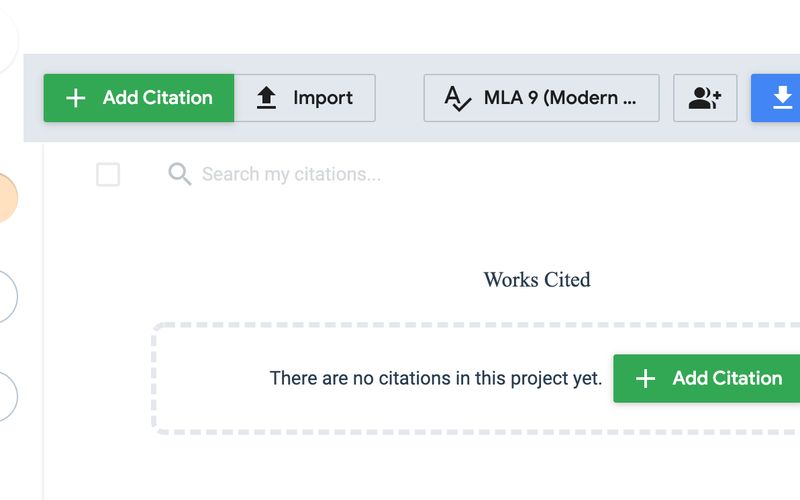Screen dimensions: 800x500
Task: Tick the select-all citations checkbox
Action: click(x=108, y=175)
